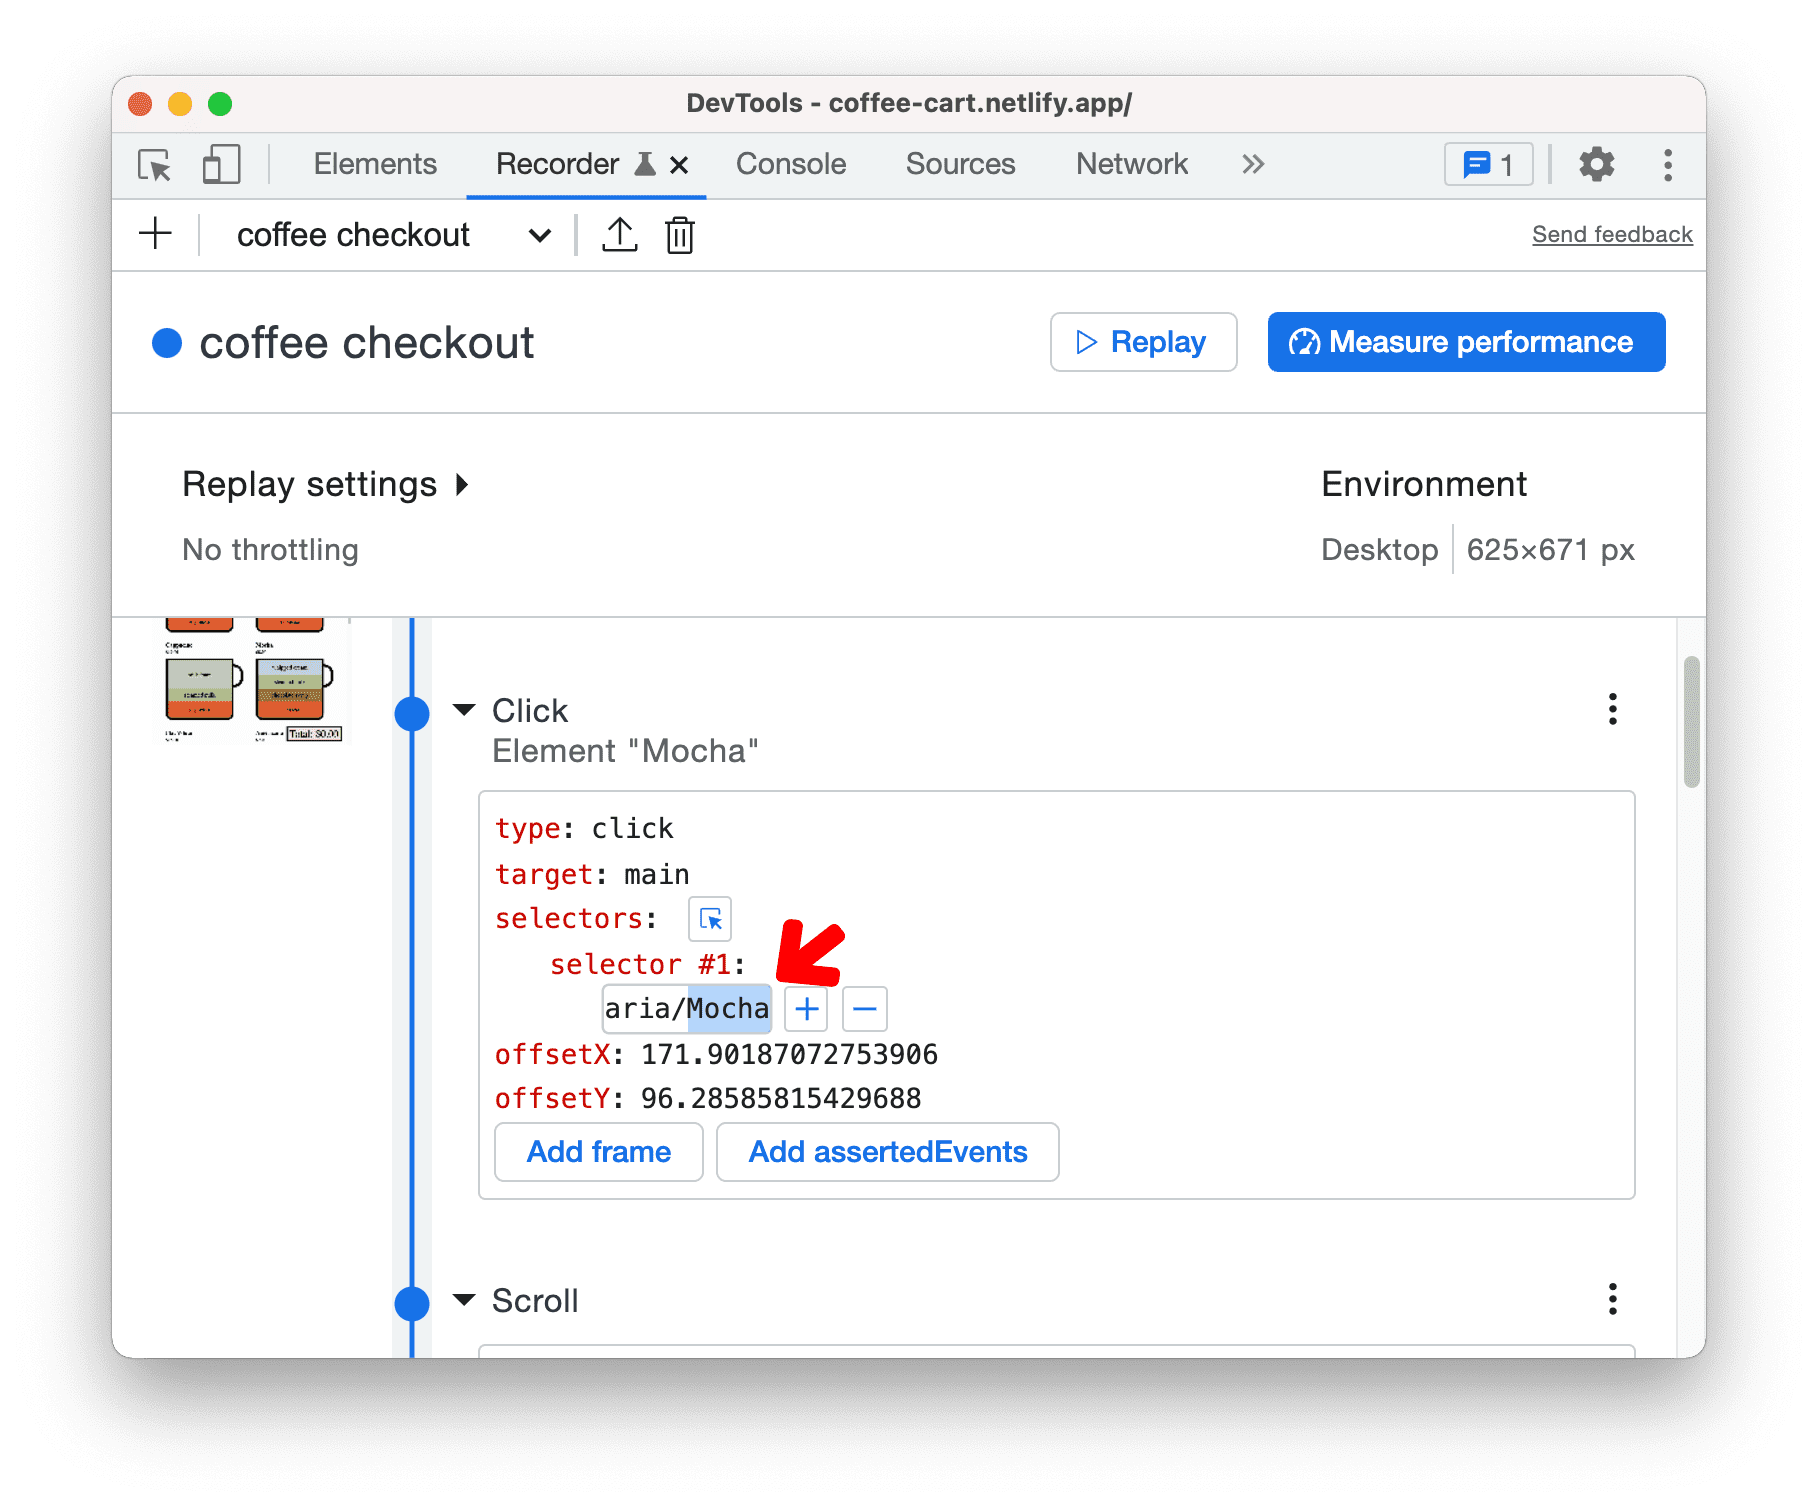Click the inspect element picker icon
The height and width of the screenshot is (1506, 1818).
155,165
